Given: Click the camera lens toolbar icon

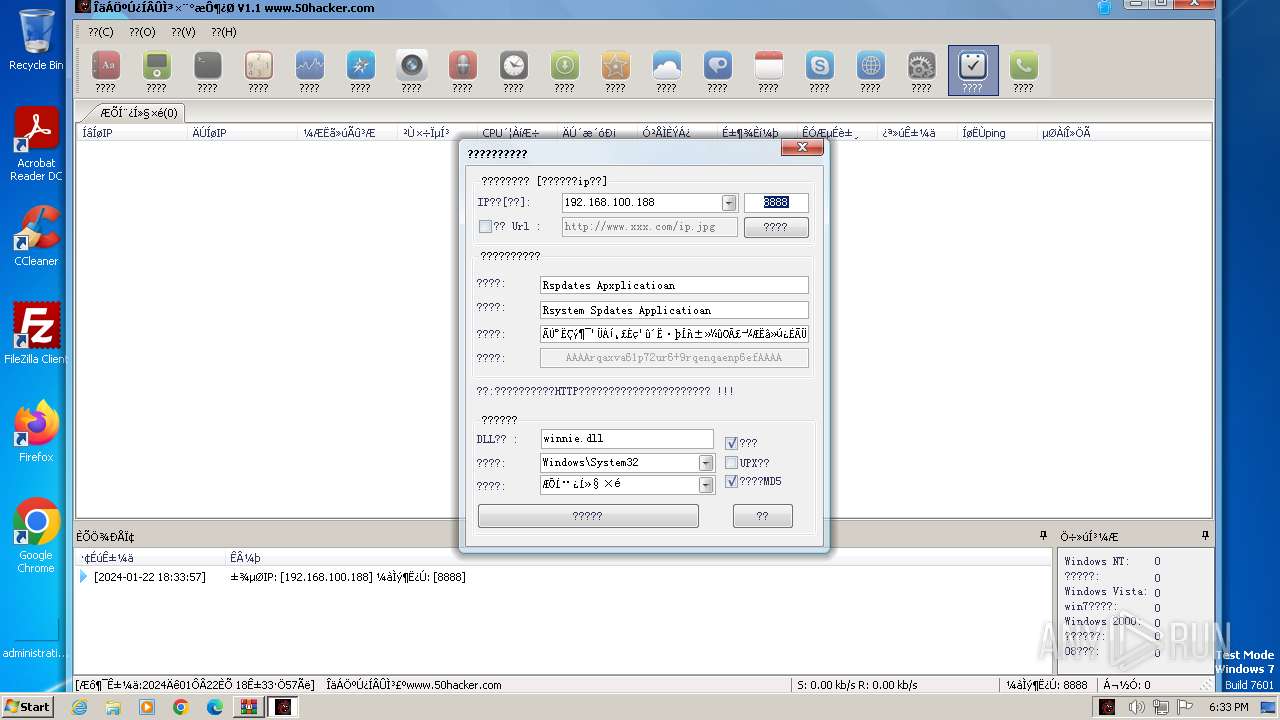Looking at the screenshot, I should (x=411, y=66).
